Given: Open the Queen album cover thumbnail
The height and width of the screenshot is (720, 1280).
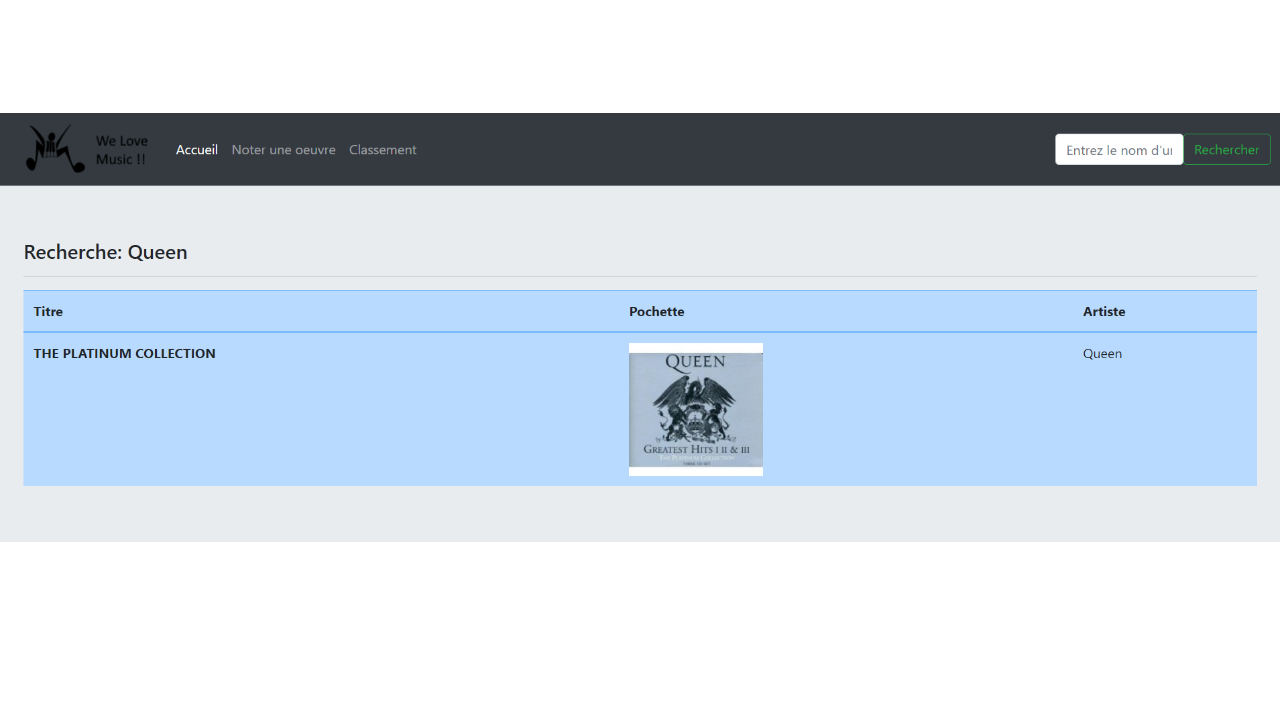Looking at the screenshot, I should coord(696,409).
